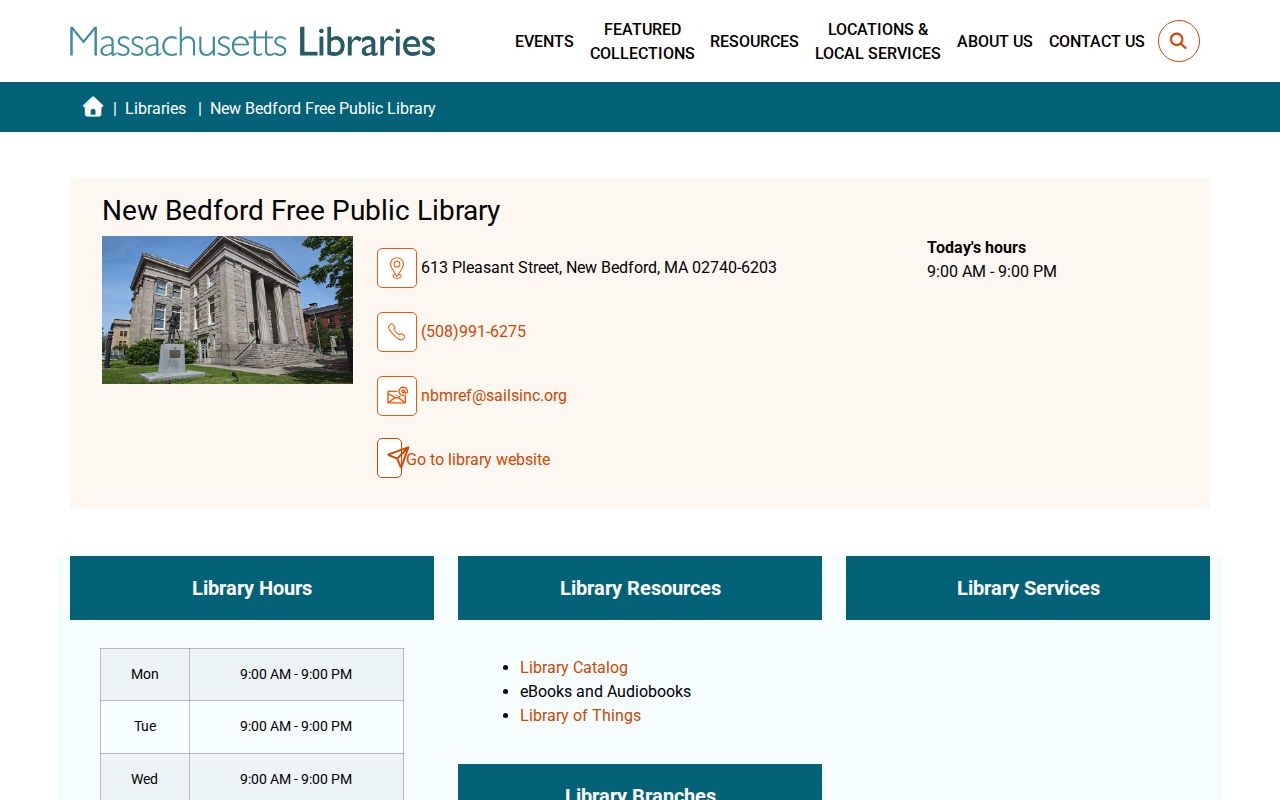This screenshot has width=1280, height=800.
Task: Open the Contact Us menu
Action: coord(1097,41)
